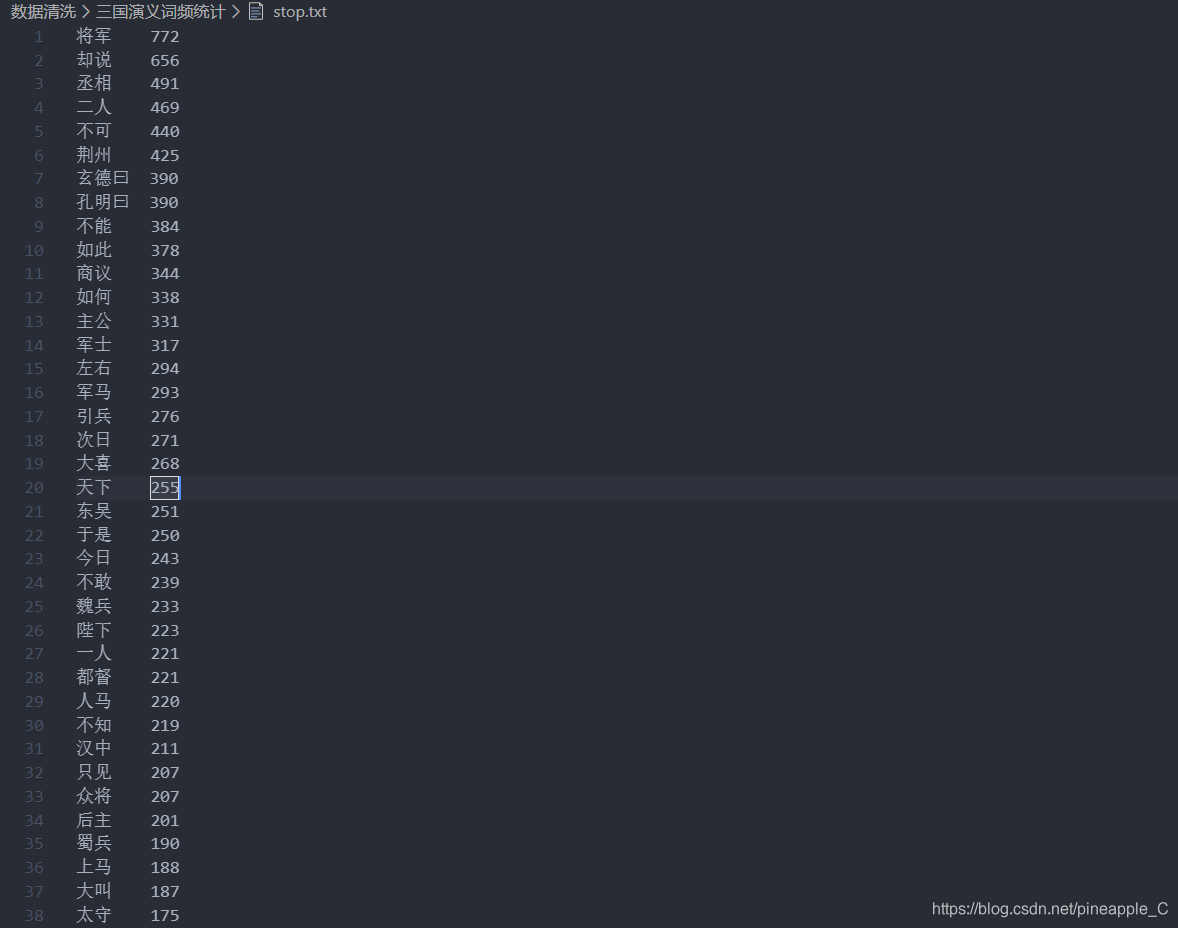
Task: Click the word 东吴
Action: 94,511
